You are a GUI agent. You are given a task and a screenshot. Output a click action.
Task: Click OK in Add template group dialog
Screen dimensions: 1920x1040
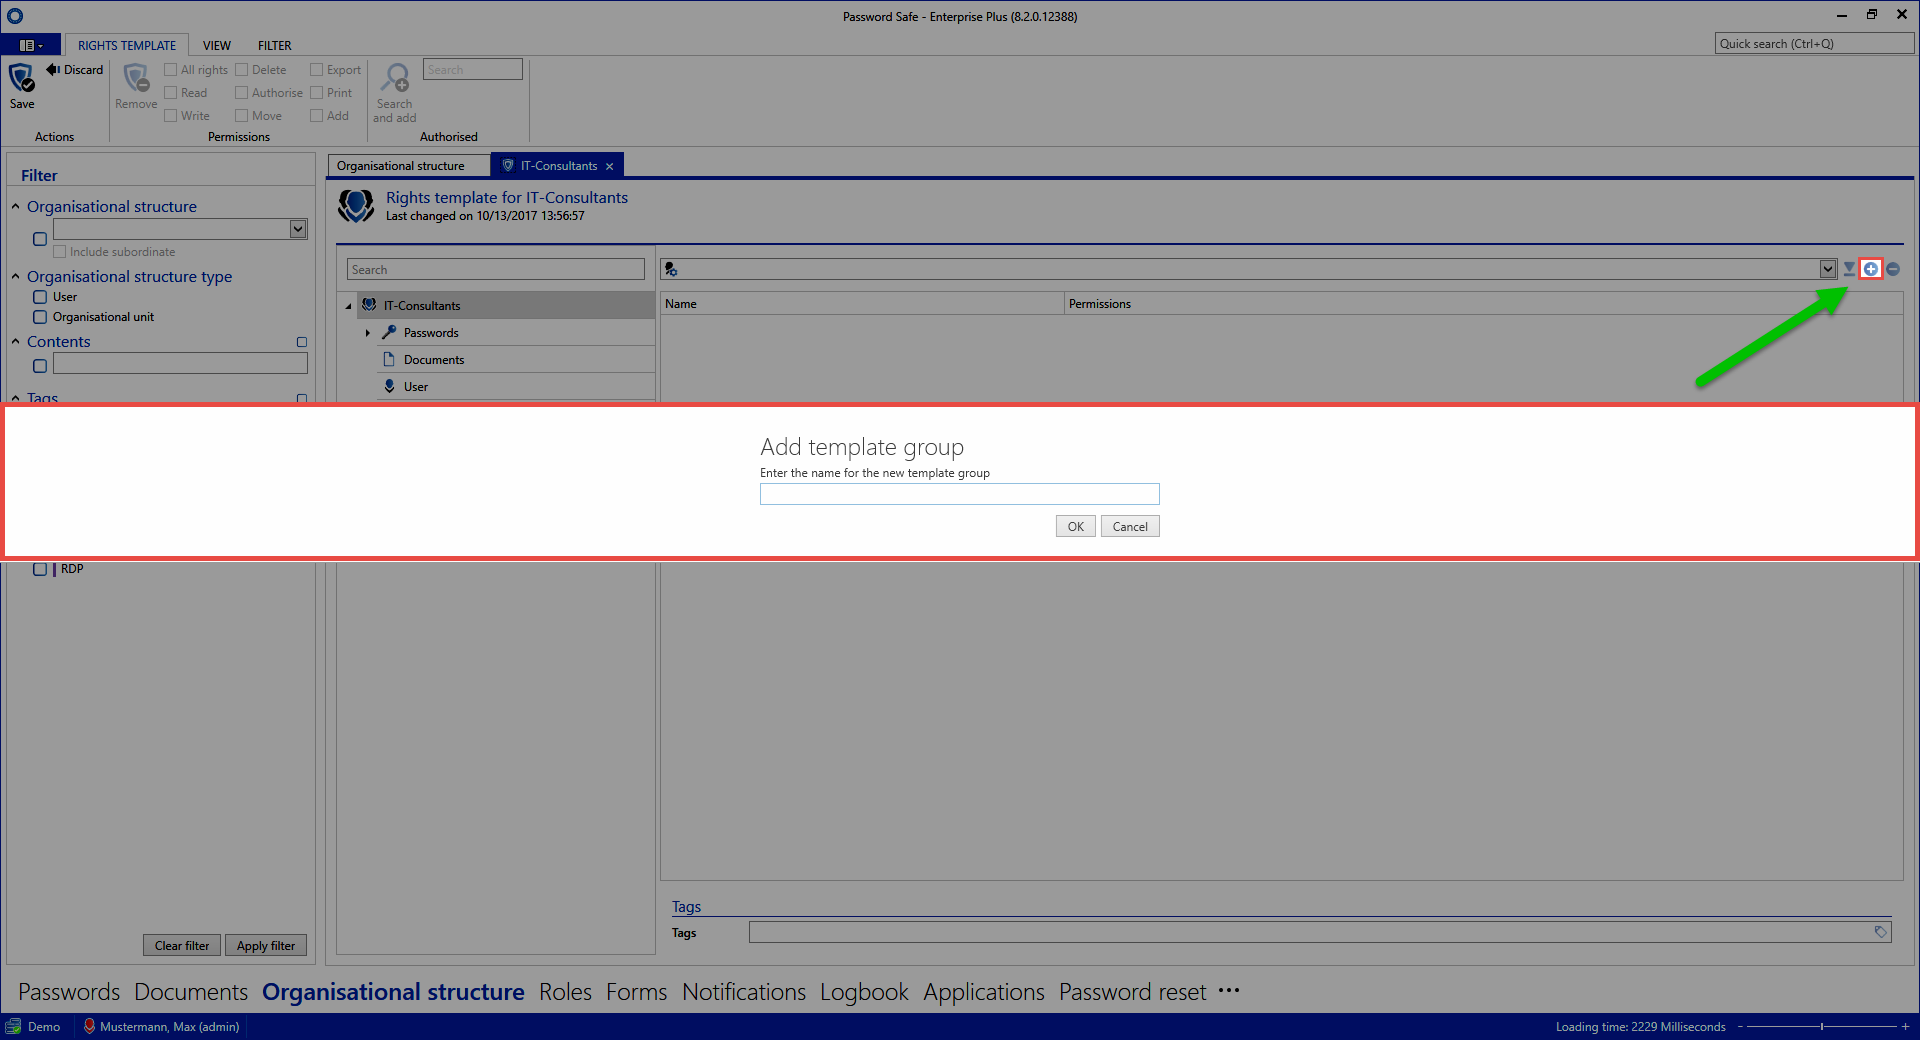tap(1076, 527)
